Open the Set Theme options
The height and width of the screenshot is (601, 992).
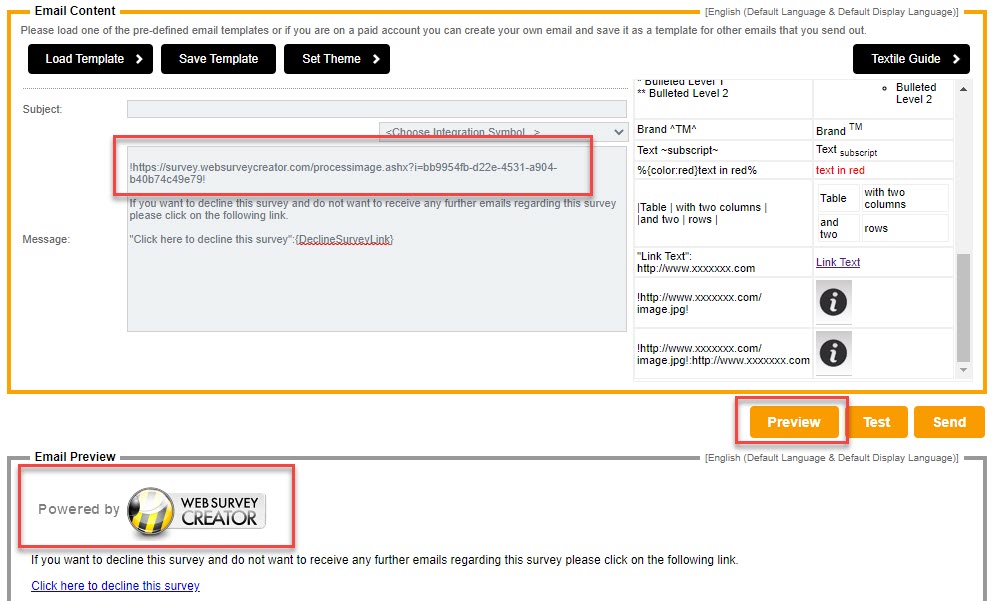coord(336,59)
